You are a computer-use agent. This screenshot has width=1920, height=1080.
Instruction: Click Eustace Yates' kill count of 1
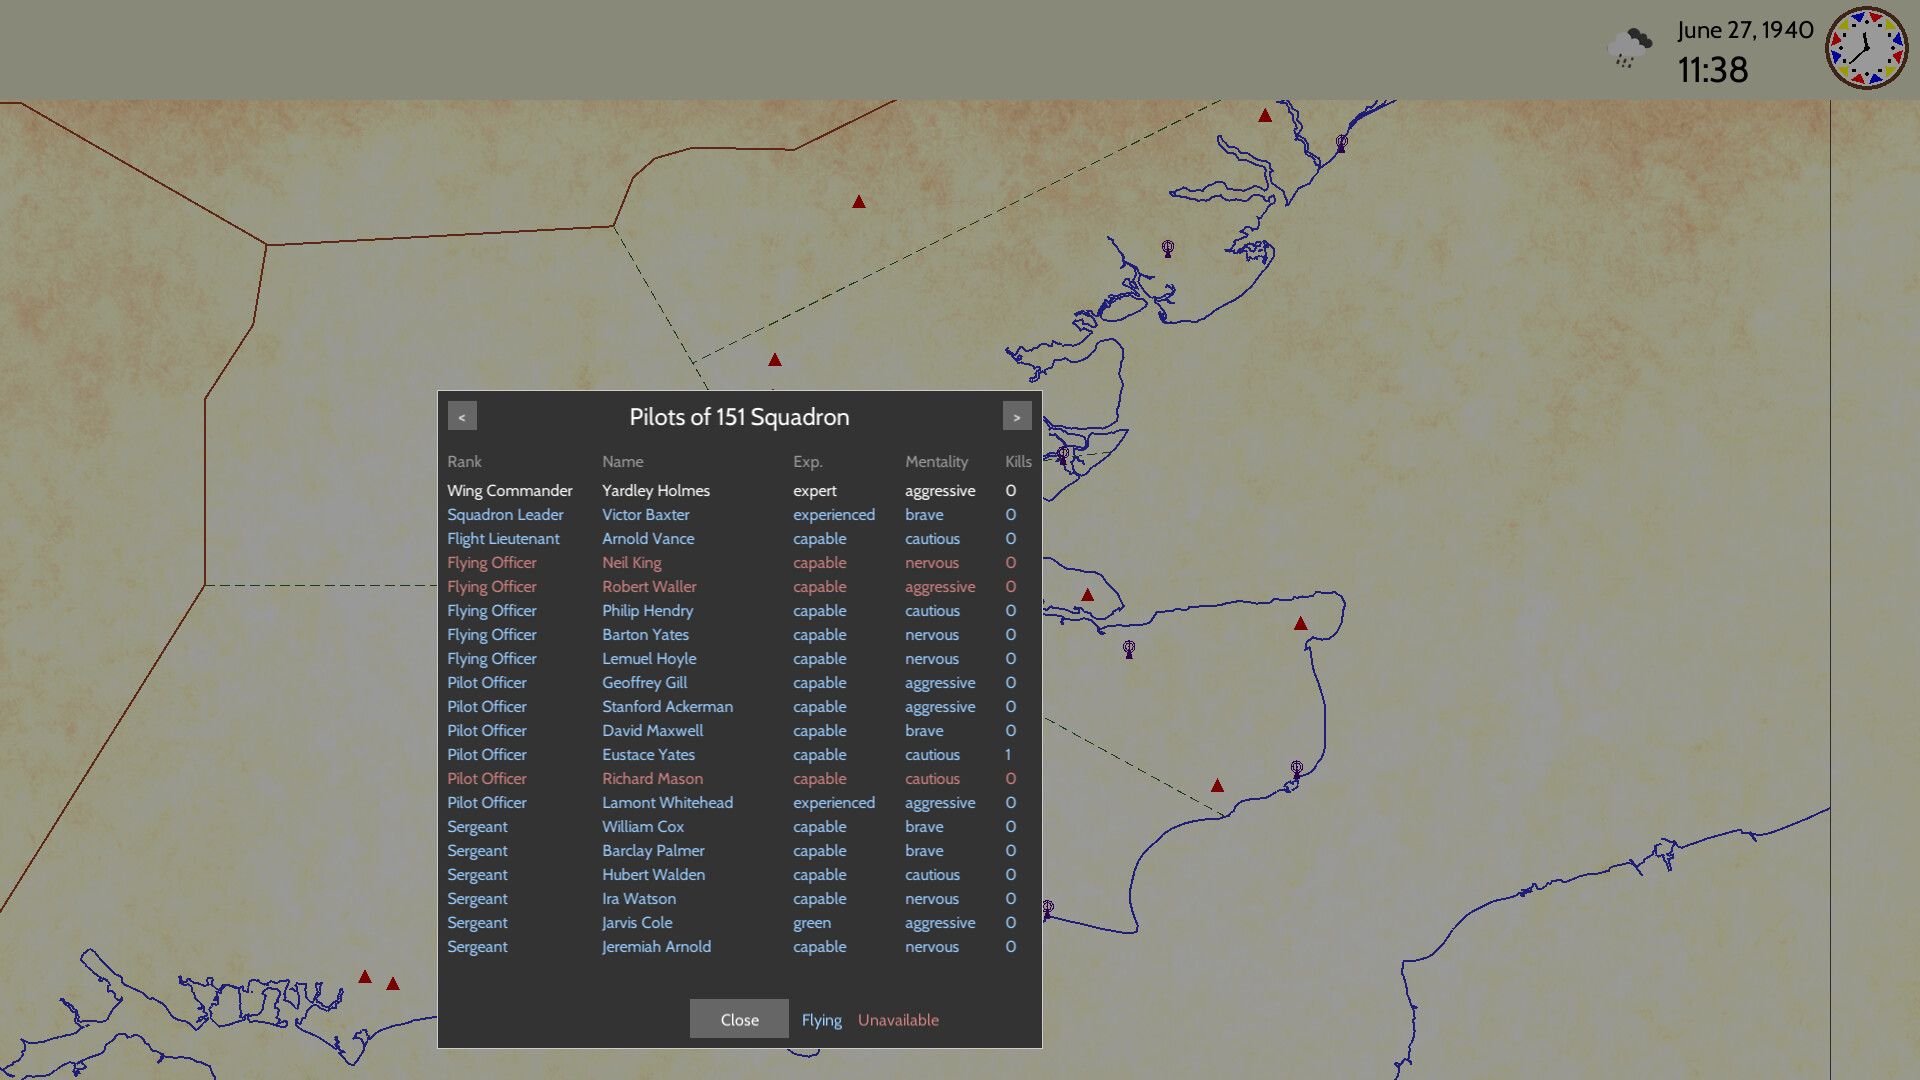point(1008,755)
